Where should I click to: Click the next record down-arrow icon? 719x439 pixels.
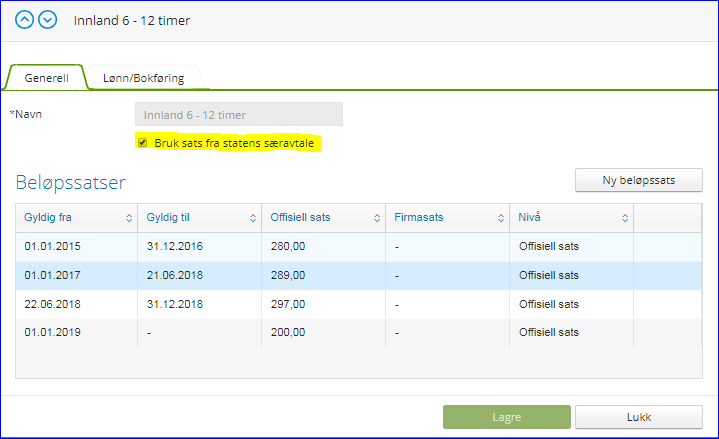coord(47,20)
